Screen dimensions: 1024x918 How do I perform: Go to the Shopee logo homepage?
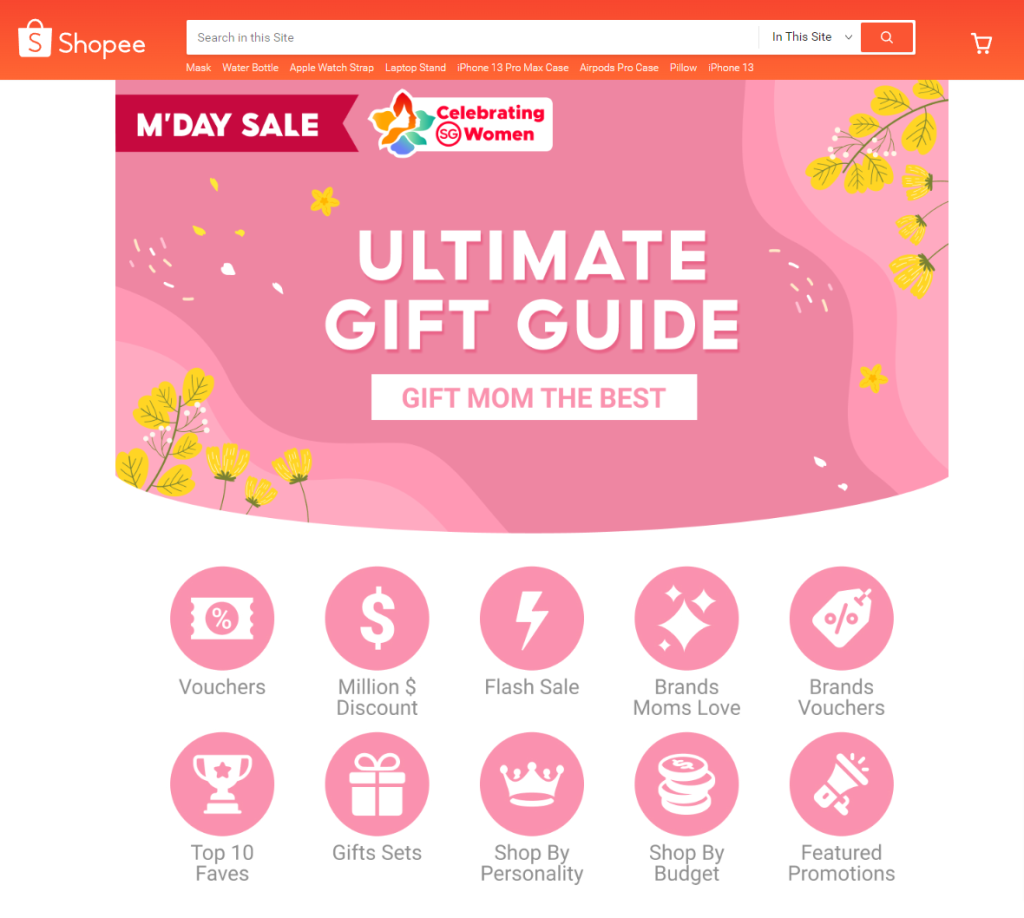[x=82, y=39]
